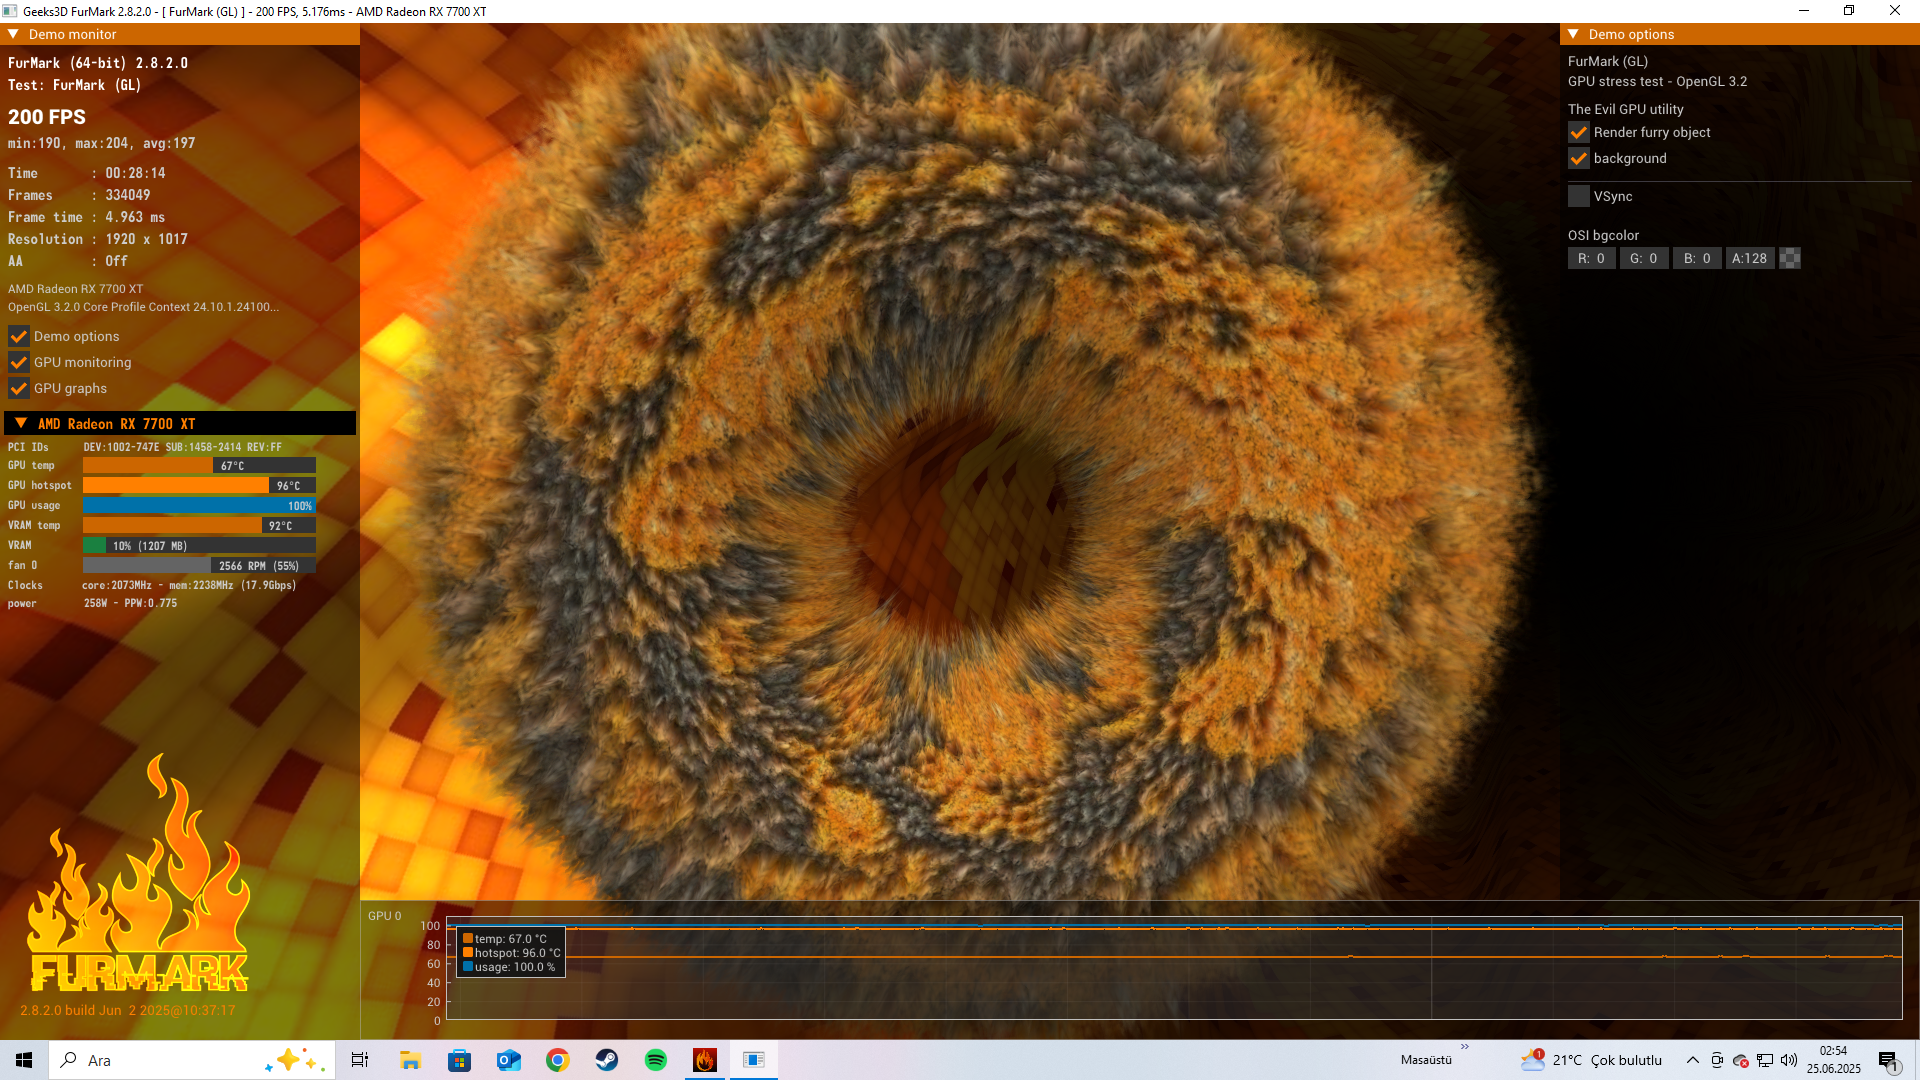Show hidden system tray icons
The width and height of the screenshot is (1920, 1080).
click(x=1693, y=1060)
